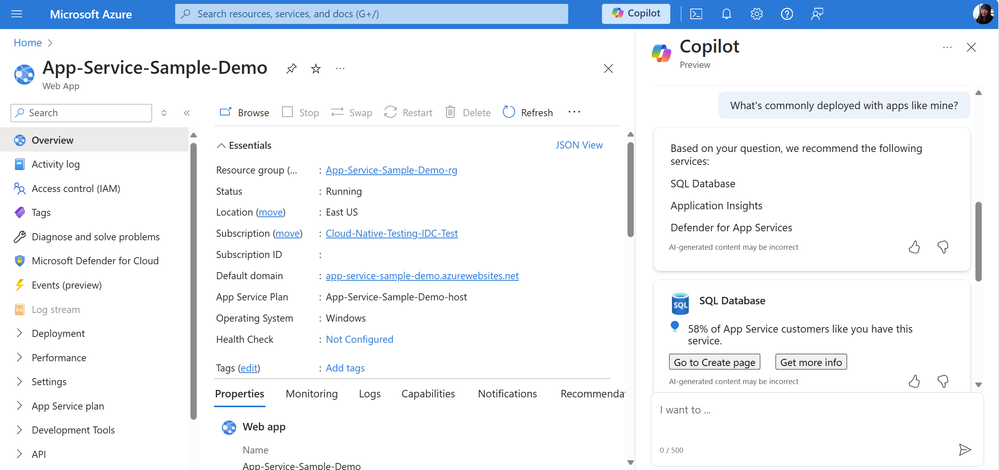
Task: Add web app to favorites star
Action: click(x=315, y=69)
